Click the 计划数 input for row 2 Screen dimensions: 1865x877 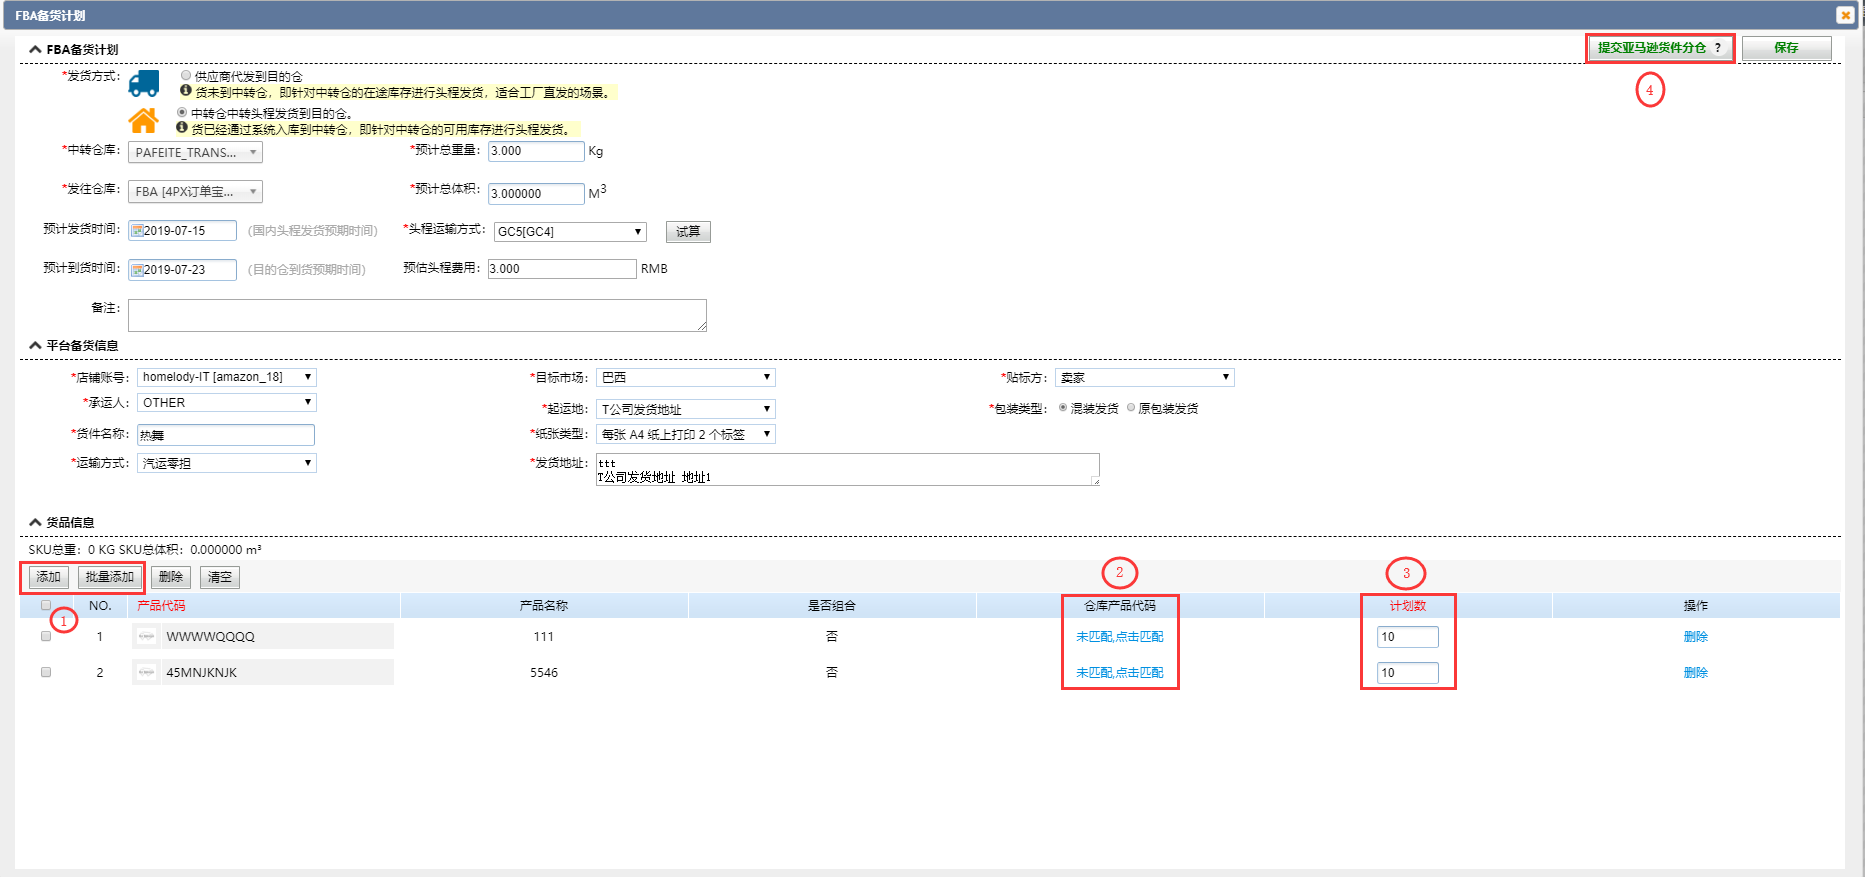click(x=1407, y=673)
